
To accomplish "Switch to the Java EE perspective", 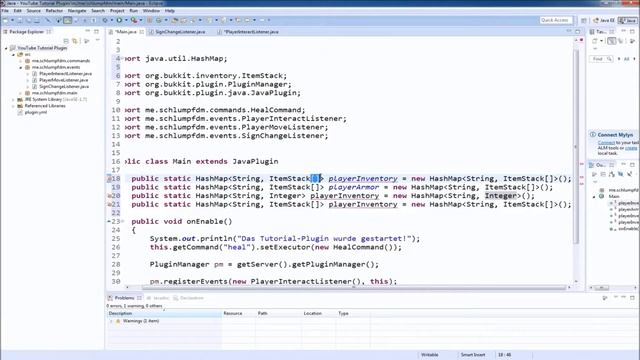I will 604,20.
